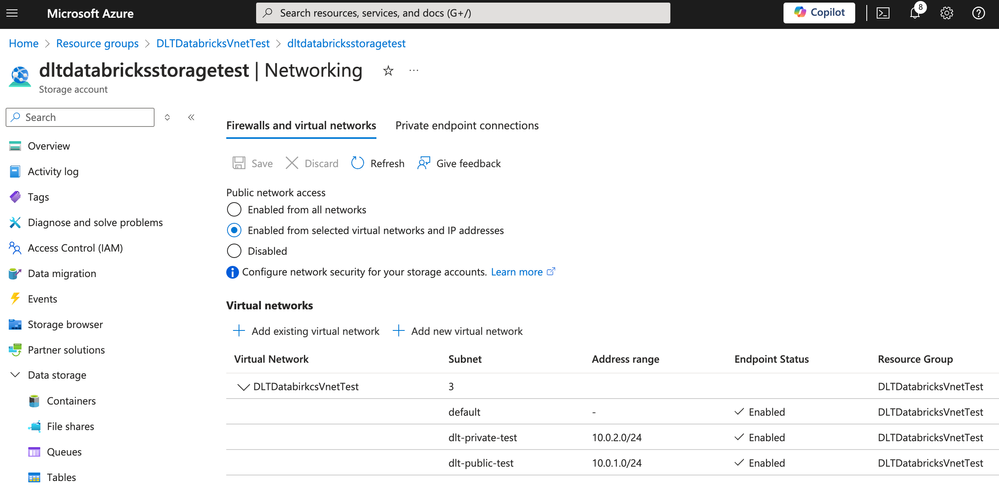Go to DLTDatabricksVnetTest breadcrumb
This screenshot has height=492, width=999.
click(213, 43)
